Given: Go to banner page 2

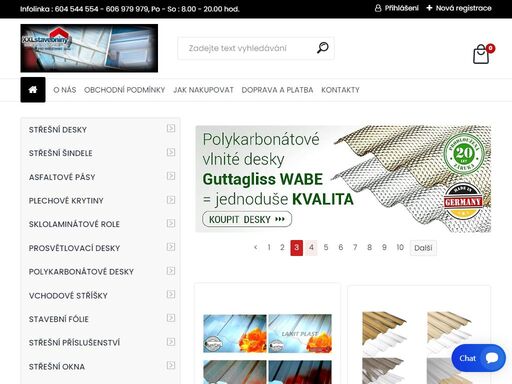Looking at the screenshot, I should coord(282,247).
